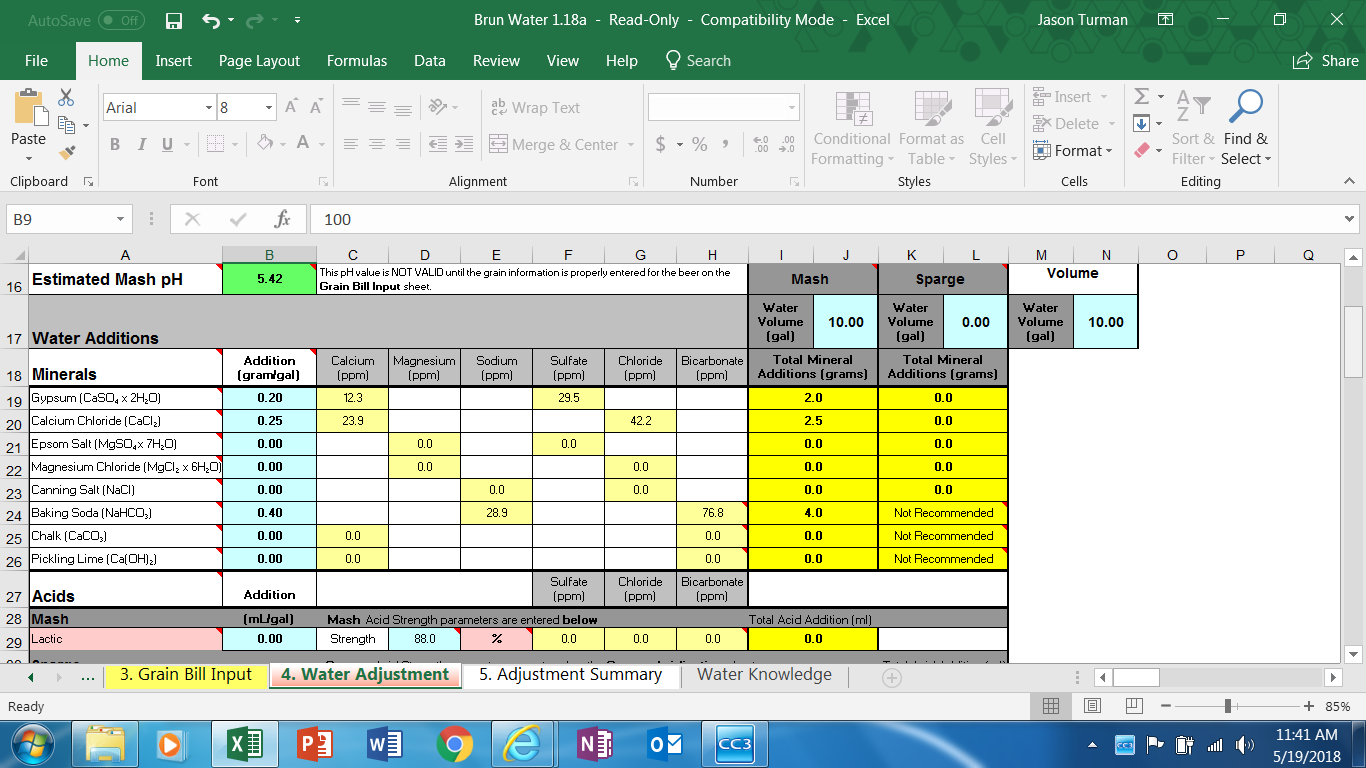
Task: Open the Water Knowledge sheet tab
Action: [x=764, y=675]
